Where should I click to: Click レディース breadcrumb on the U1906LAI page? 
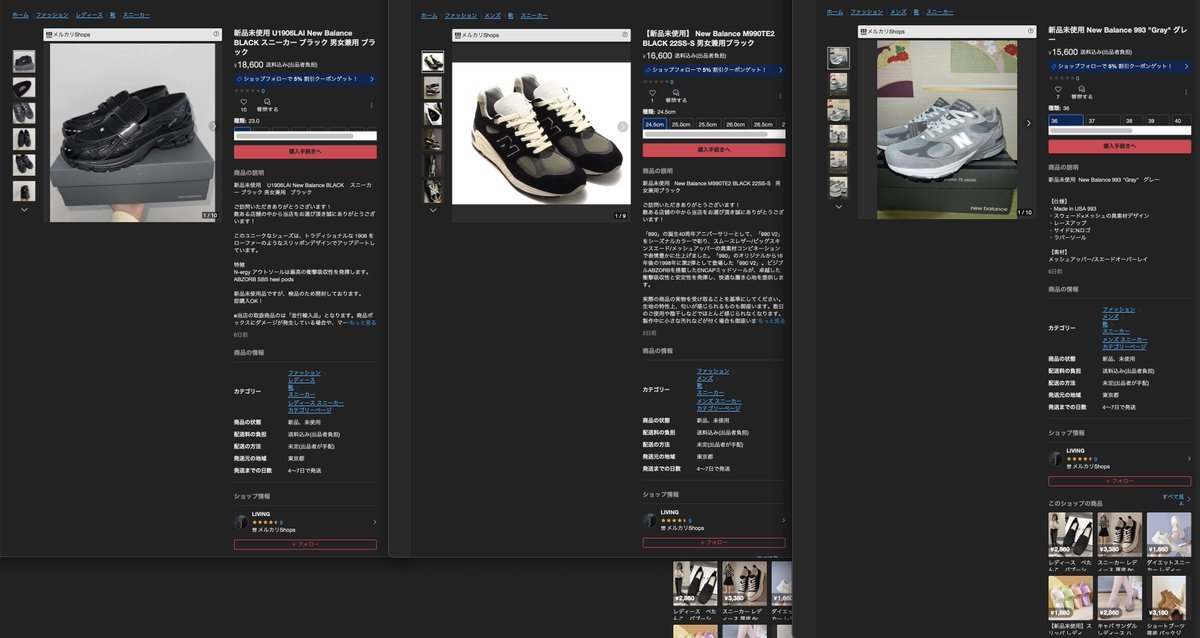(x=90, y=16)
